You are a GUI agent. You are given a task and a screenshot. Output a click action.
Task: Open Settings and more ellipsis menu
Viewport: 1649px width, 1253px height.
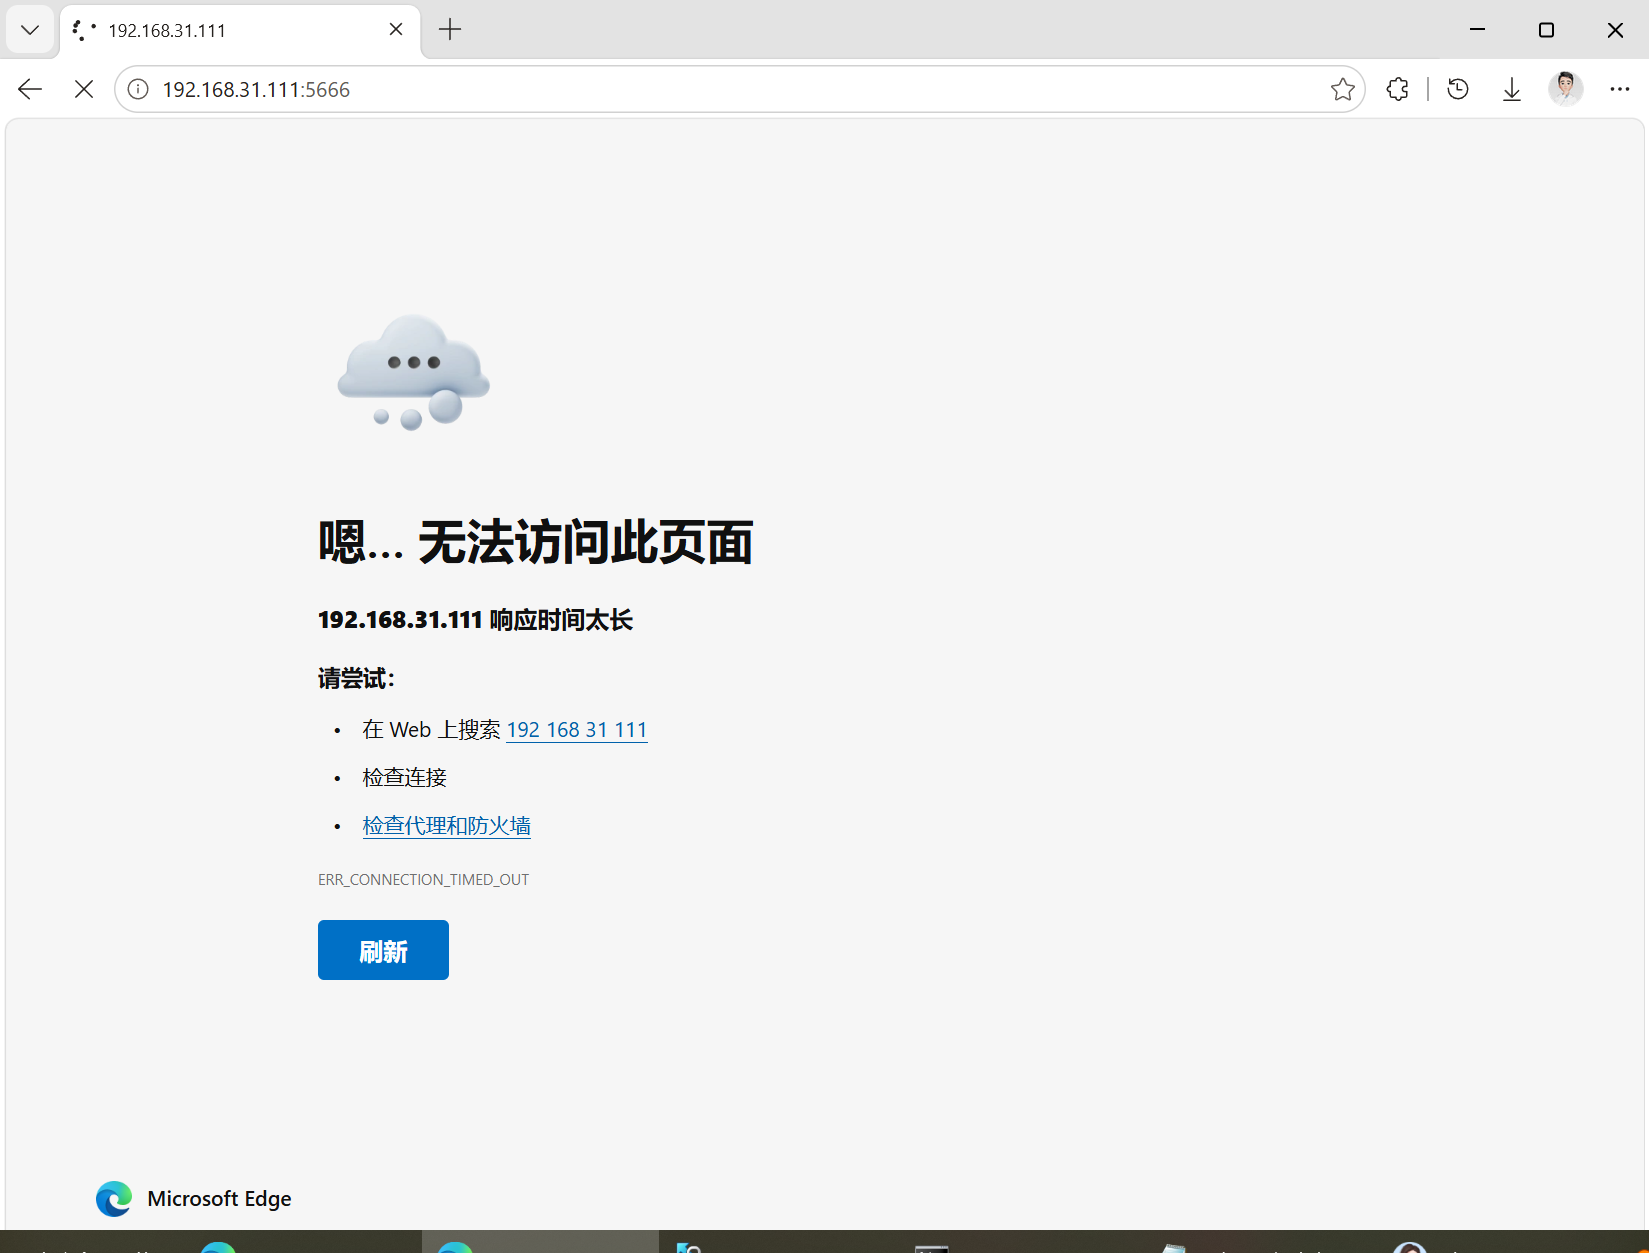point(1620,89)
